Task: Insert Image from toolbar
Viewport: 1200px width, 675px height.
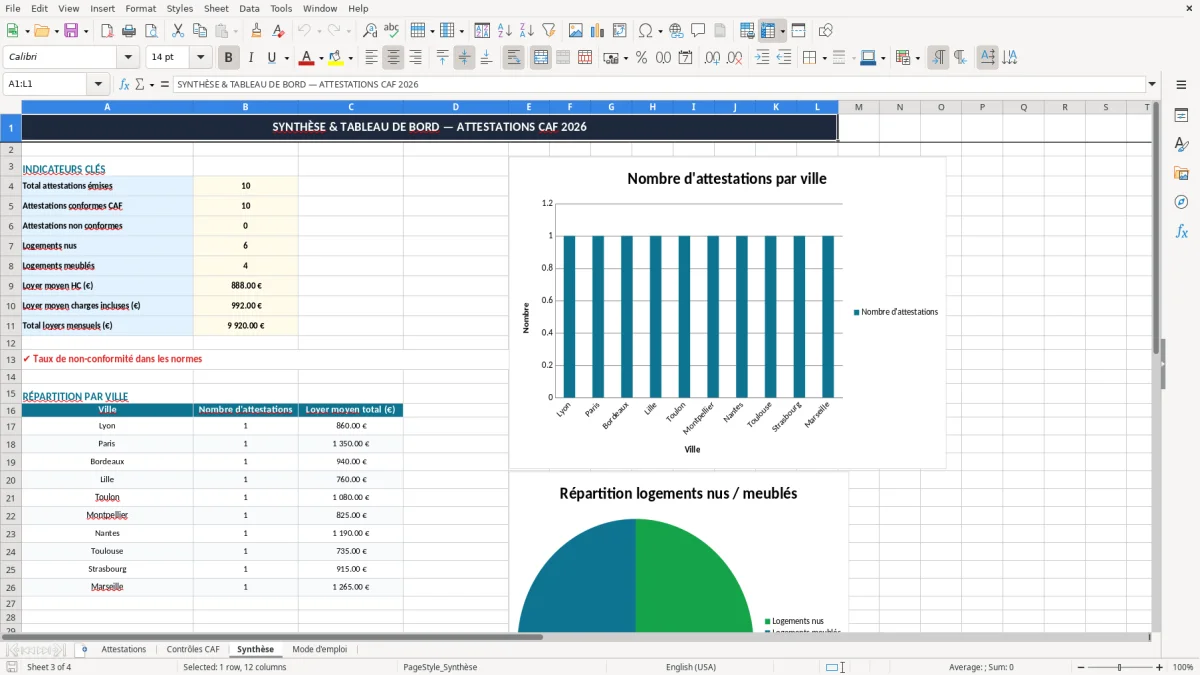Action: (x=576, y=31)
